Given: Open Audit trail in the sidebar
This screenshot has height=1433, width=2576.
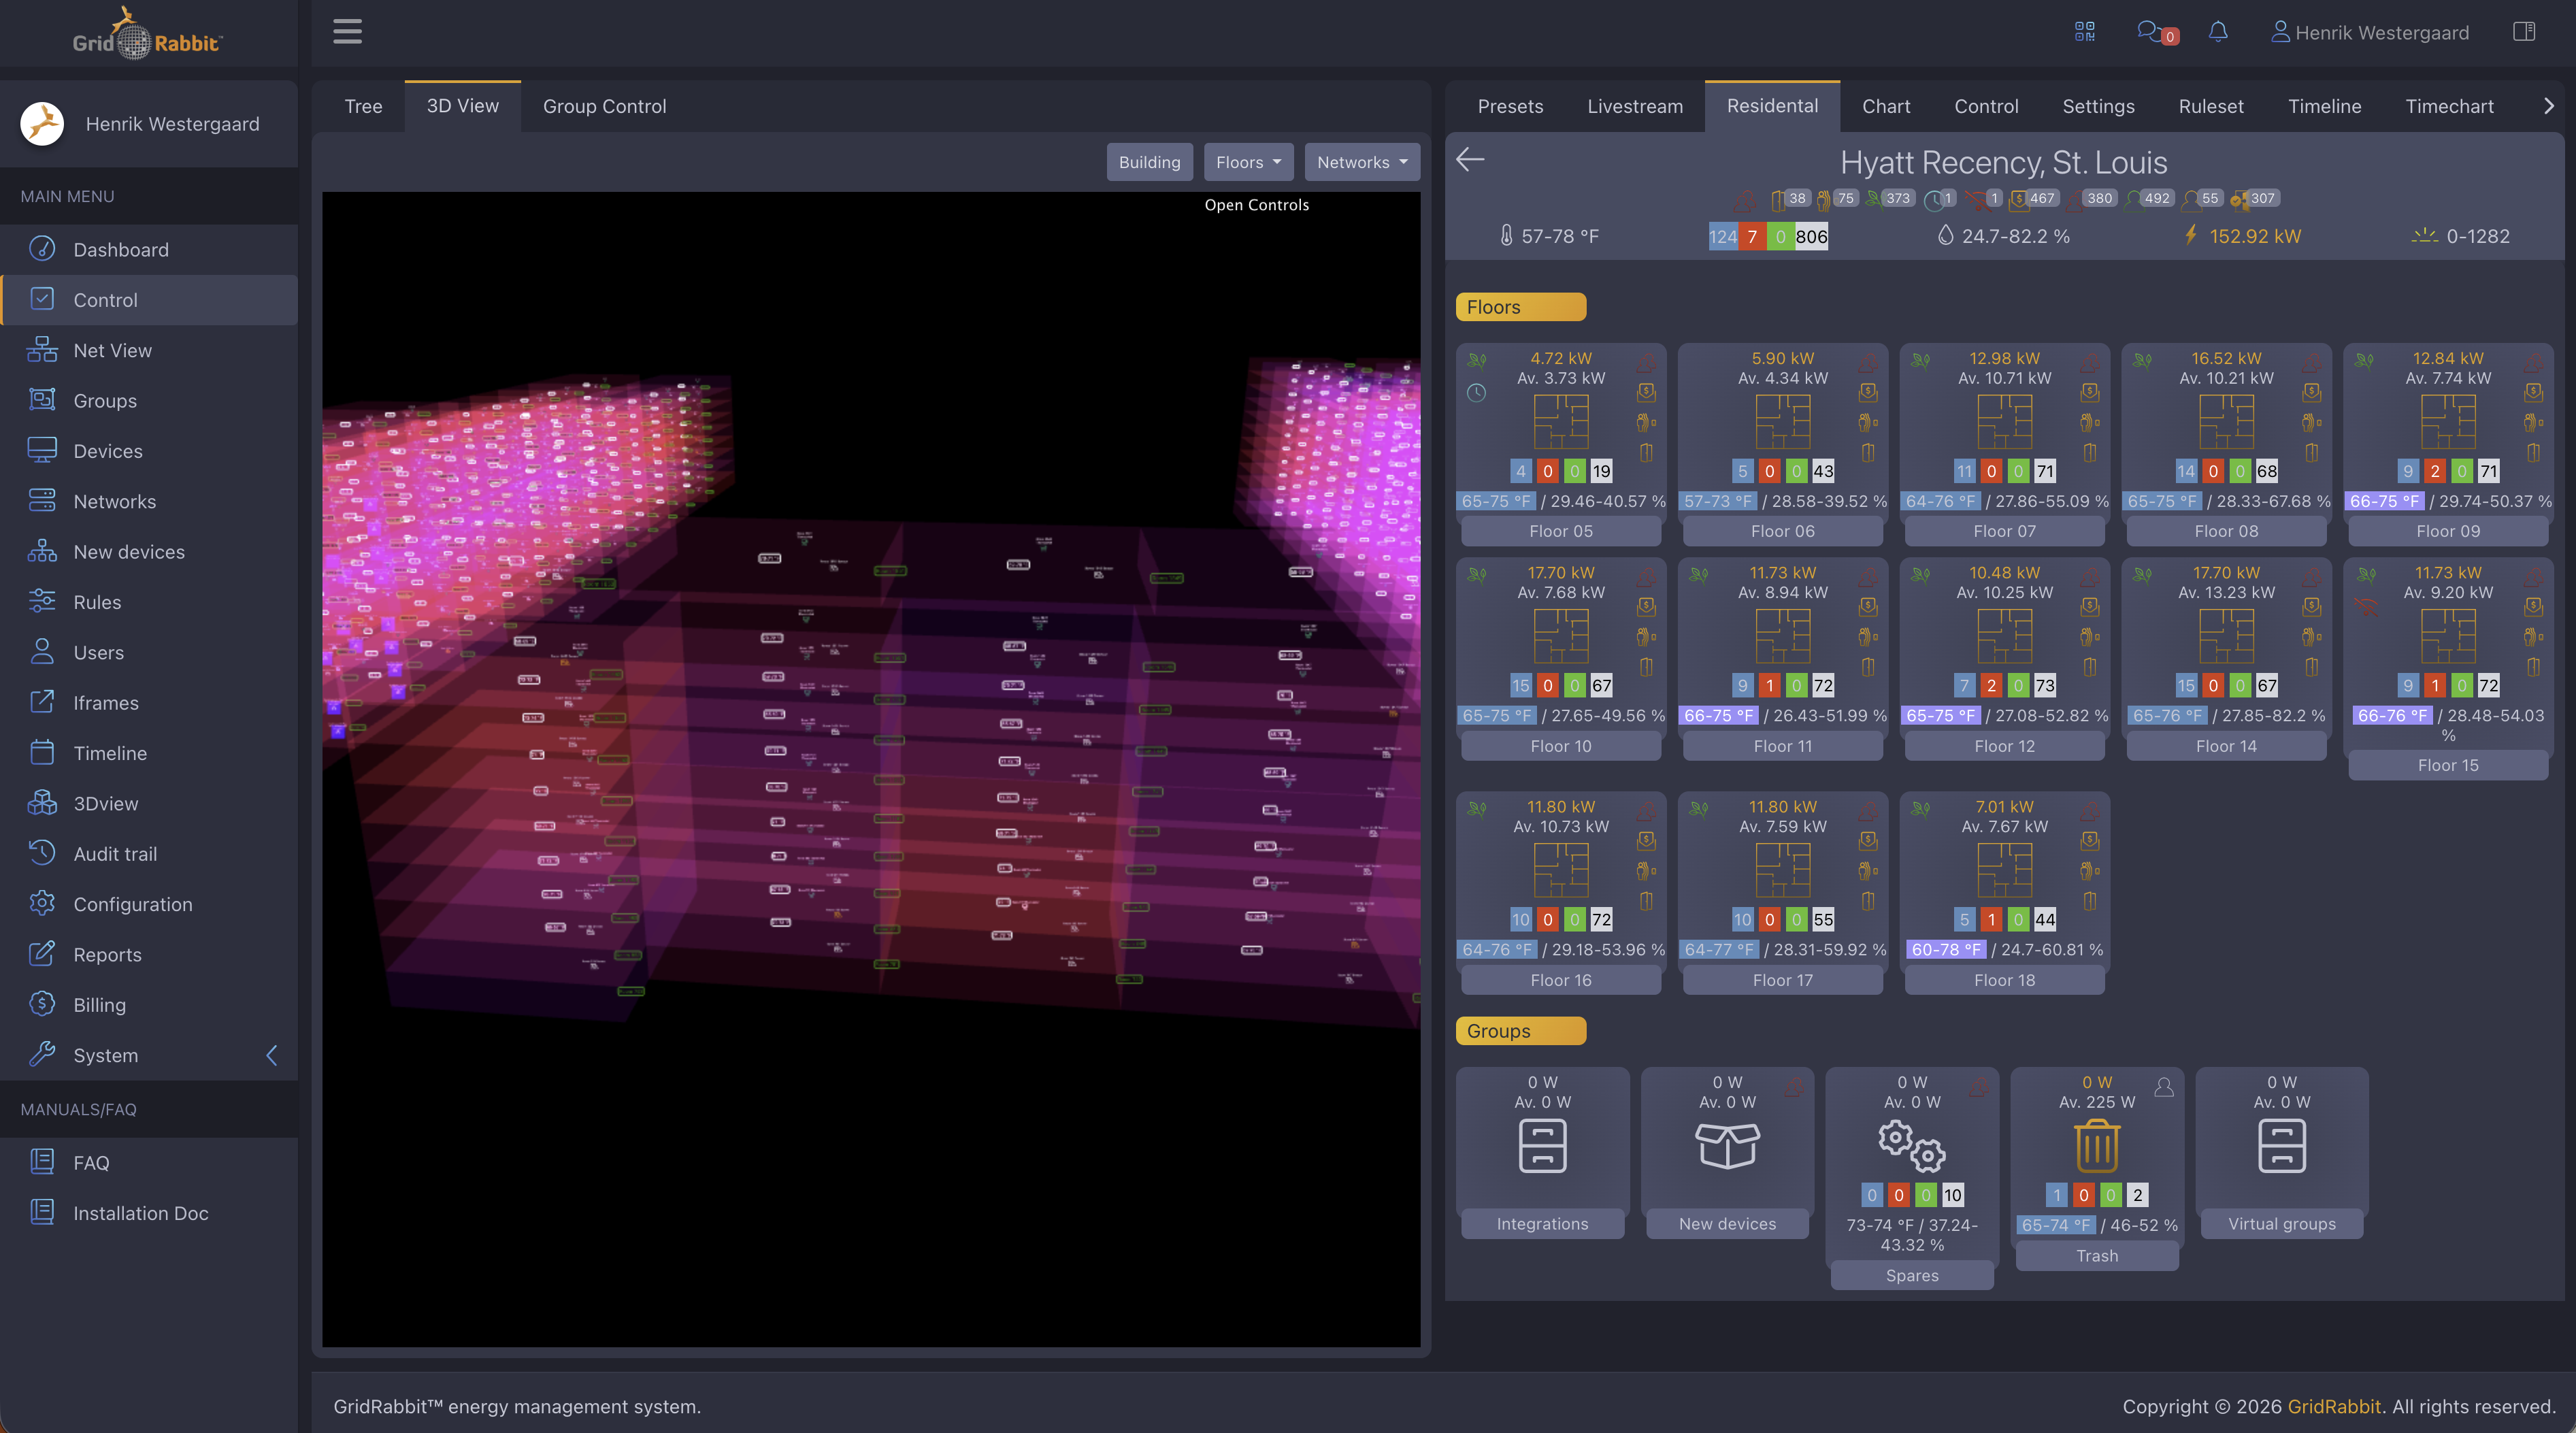Looking at the screenshot, I should (149, 854).
